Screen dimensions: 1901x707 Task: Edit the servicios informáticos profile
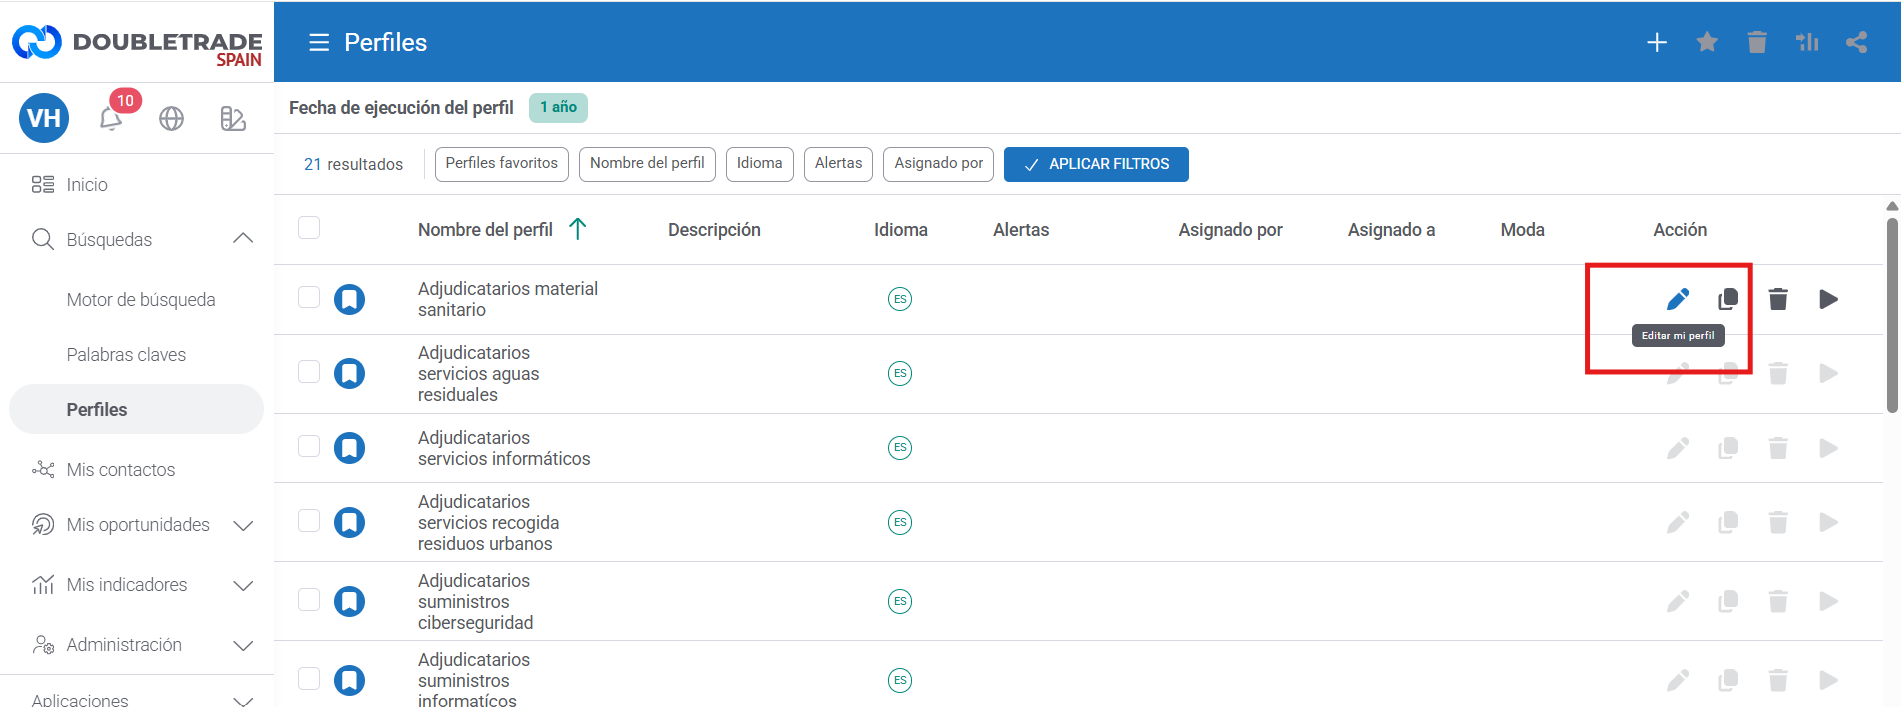[1678, 448]
